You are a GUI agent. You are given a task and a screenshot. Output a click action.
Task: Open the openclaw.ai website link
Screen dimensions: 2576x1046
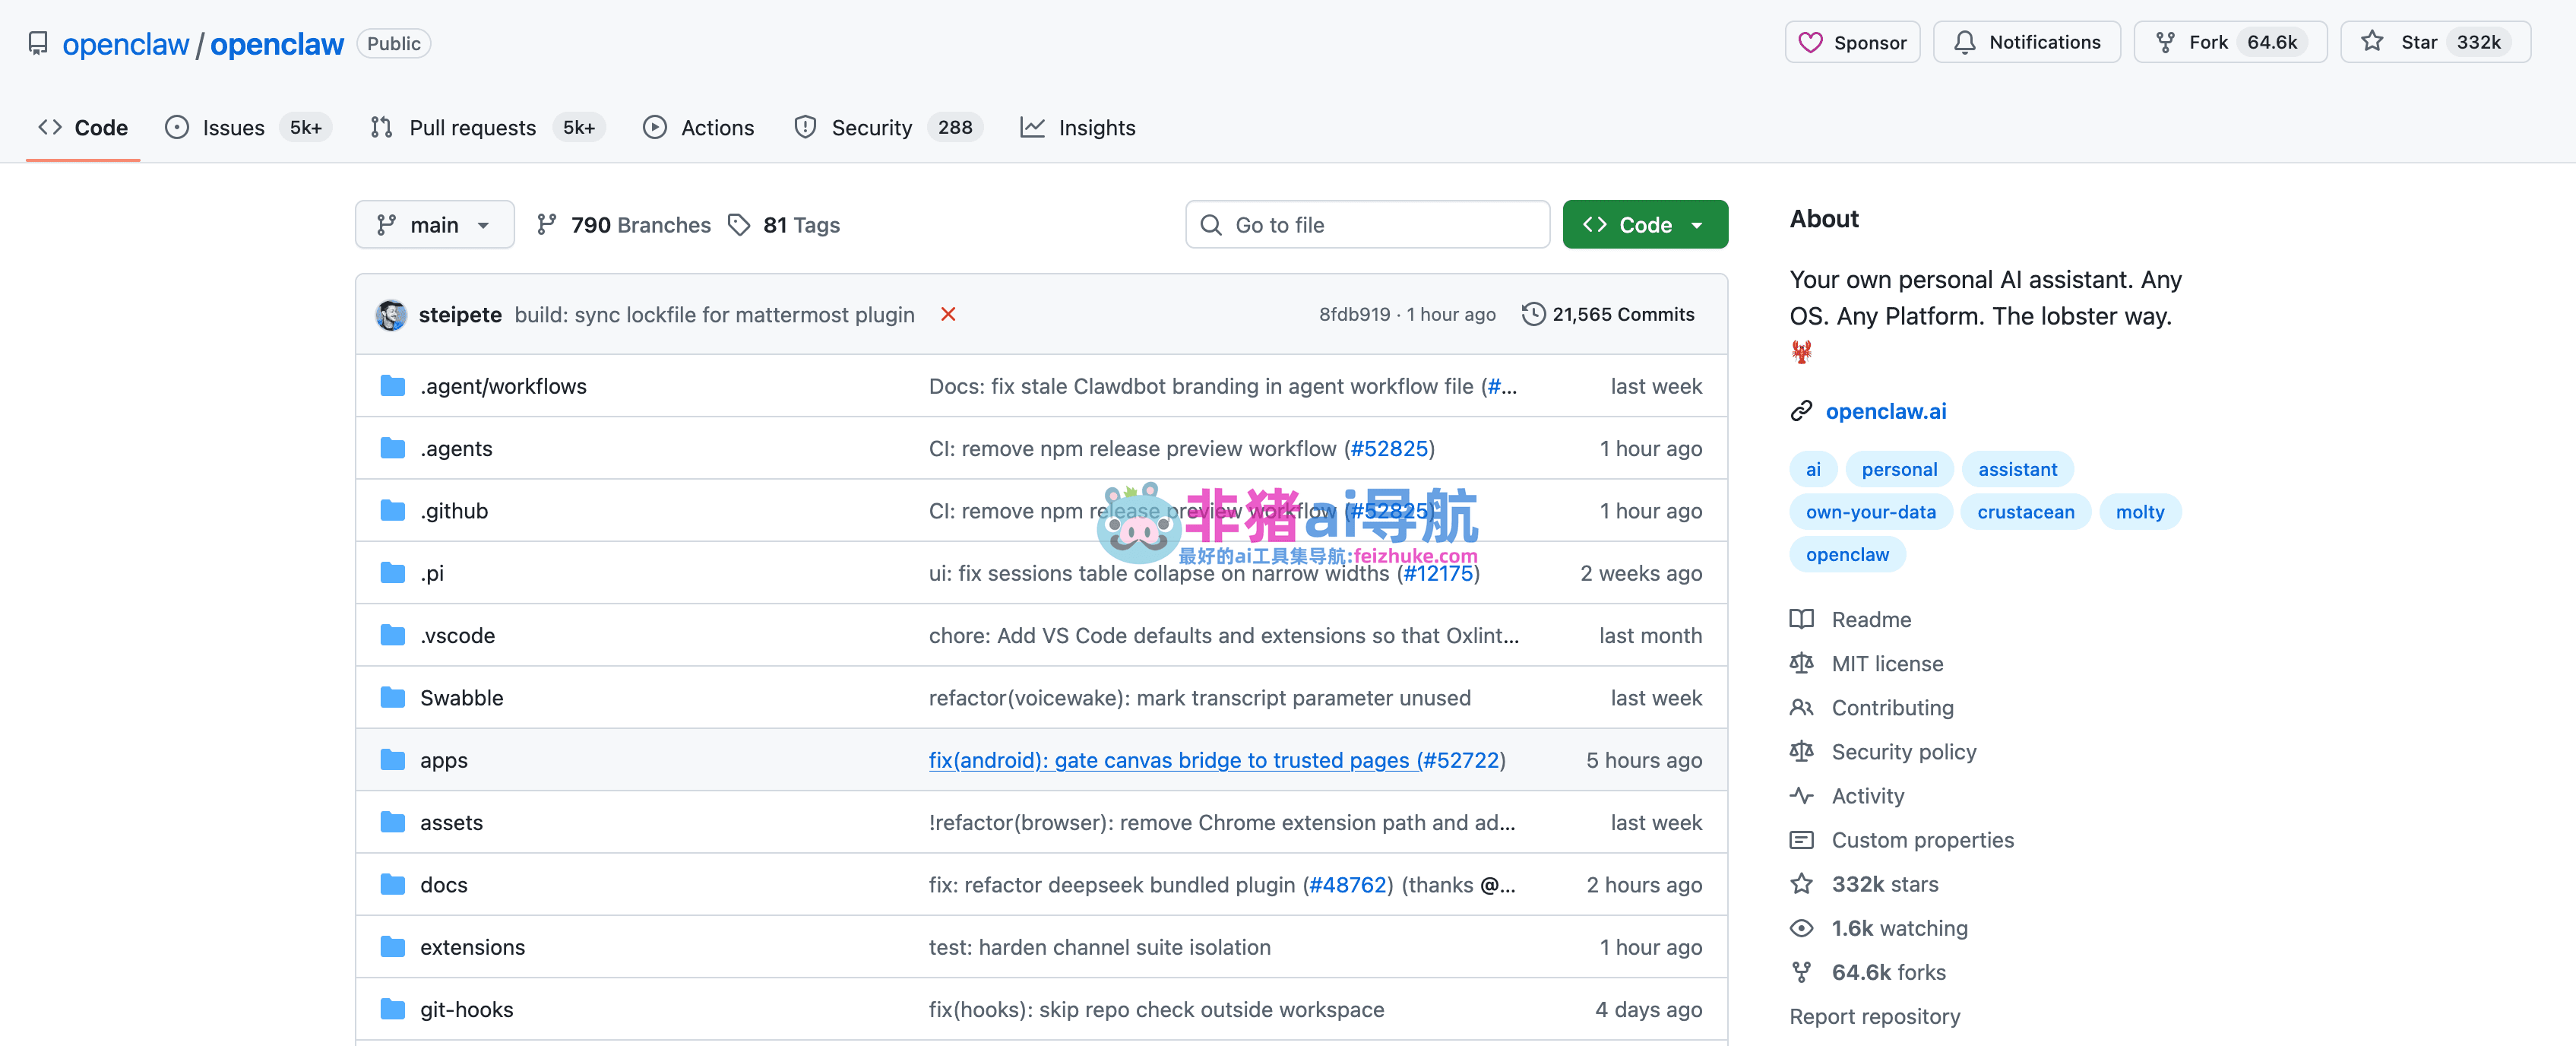click(1885, 411)
